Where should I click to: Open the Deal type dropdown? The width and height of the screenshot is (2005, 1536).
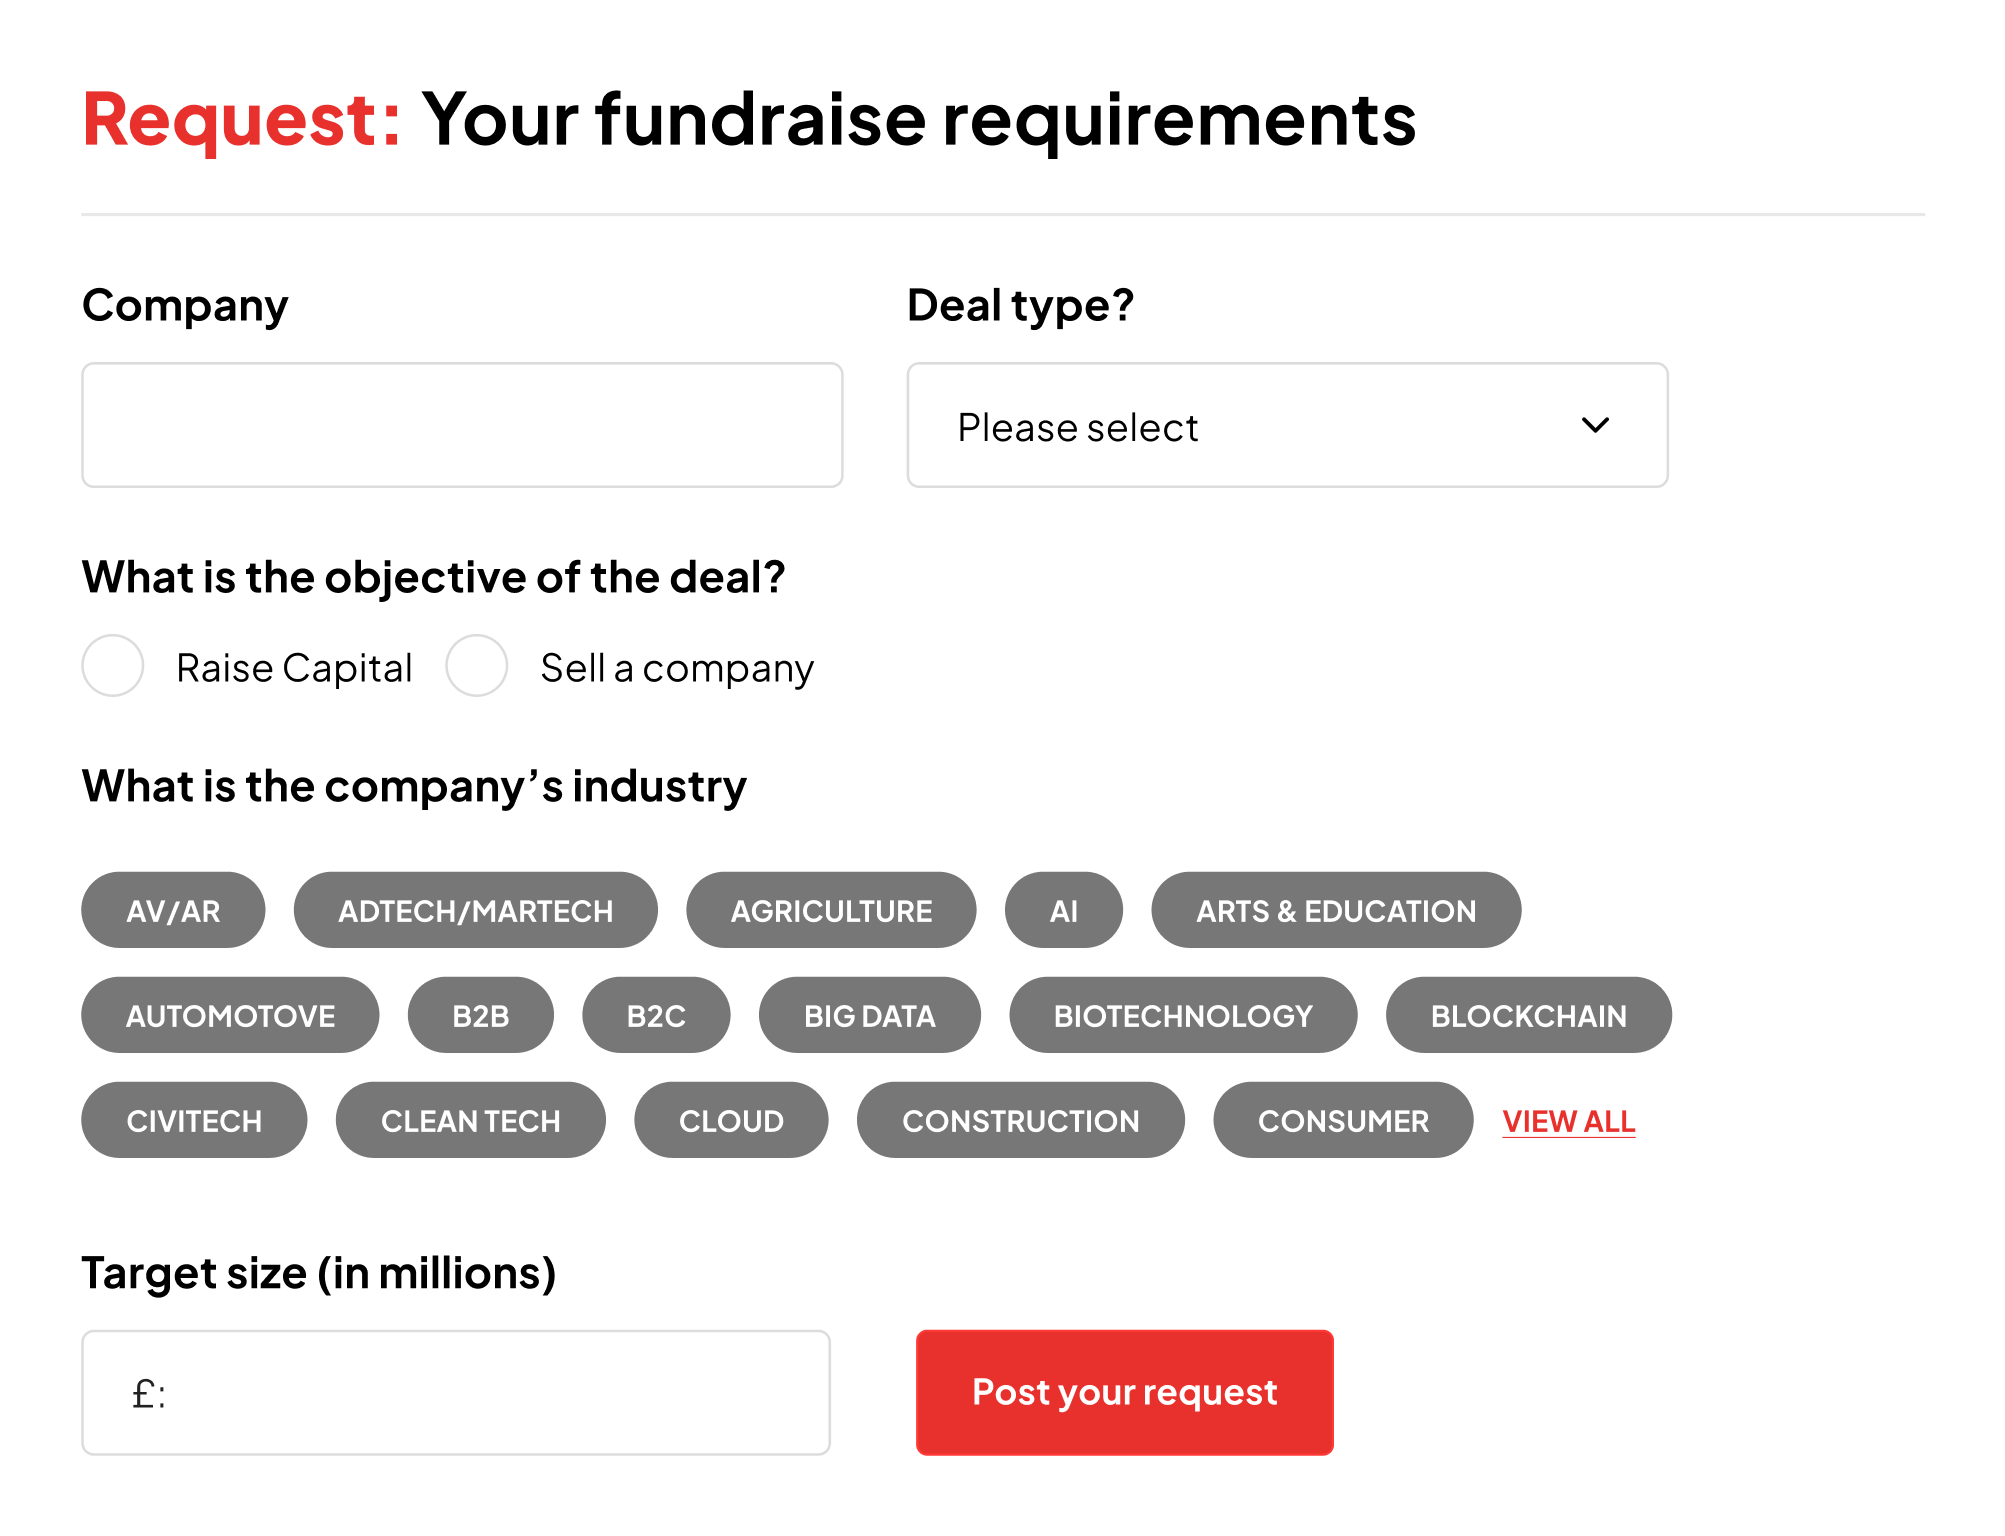pyautogui.click(x=1286, y=425)
